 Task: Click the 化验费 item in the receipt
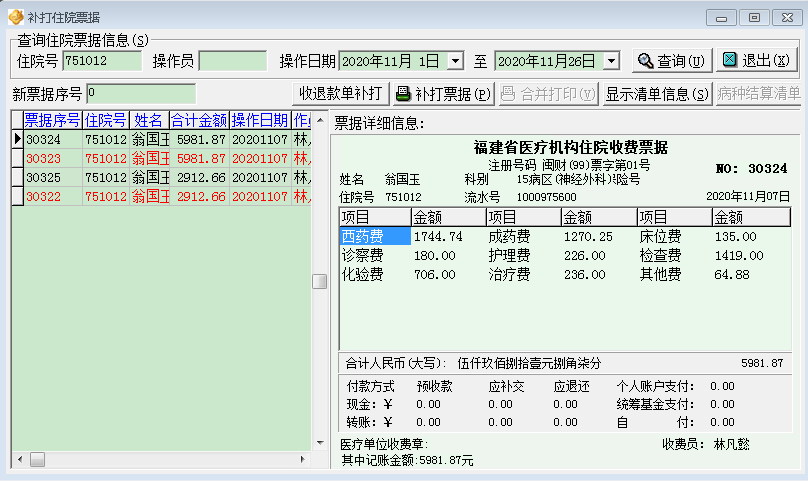(x=363, y=274)
